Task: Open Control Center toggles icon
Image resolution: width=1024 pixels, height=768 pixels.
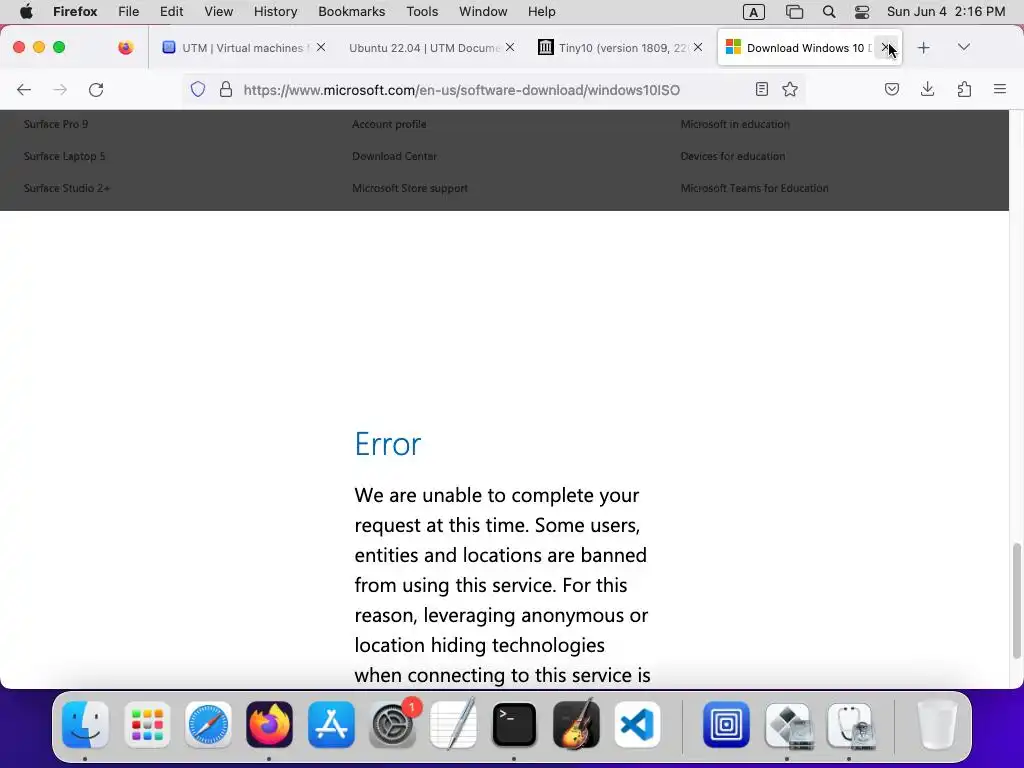Action: coord(862,12)
